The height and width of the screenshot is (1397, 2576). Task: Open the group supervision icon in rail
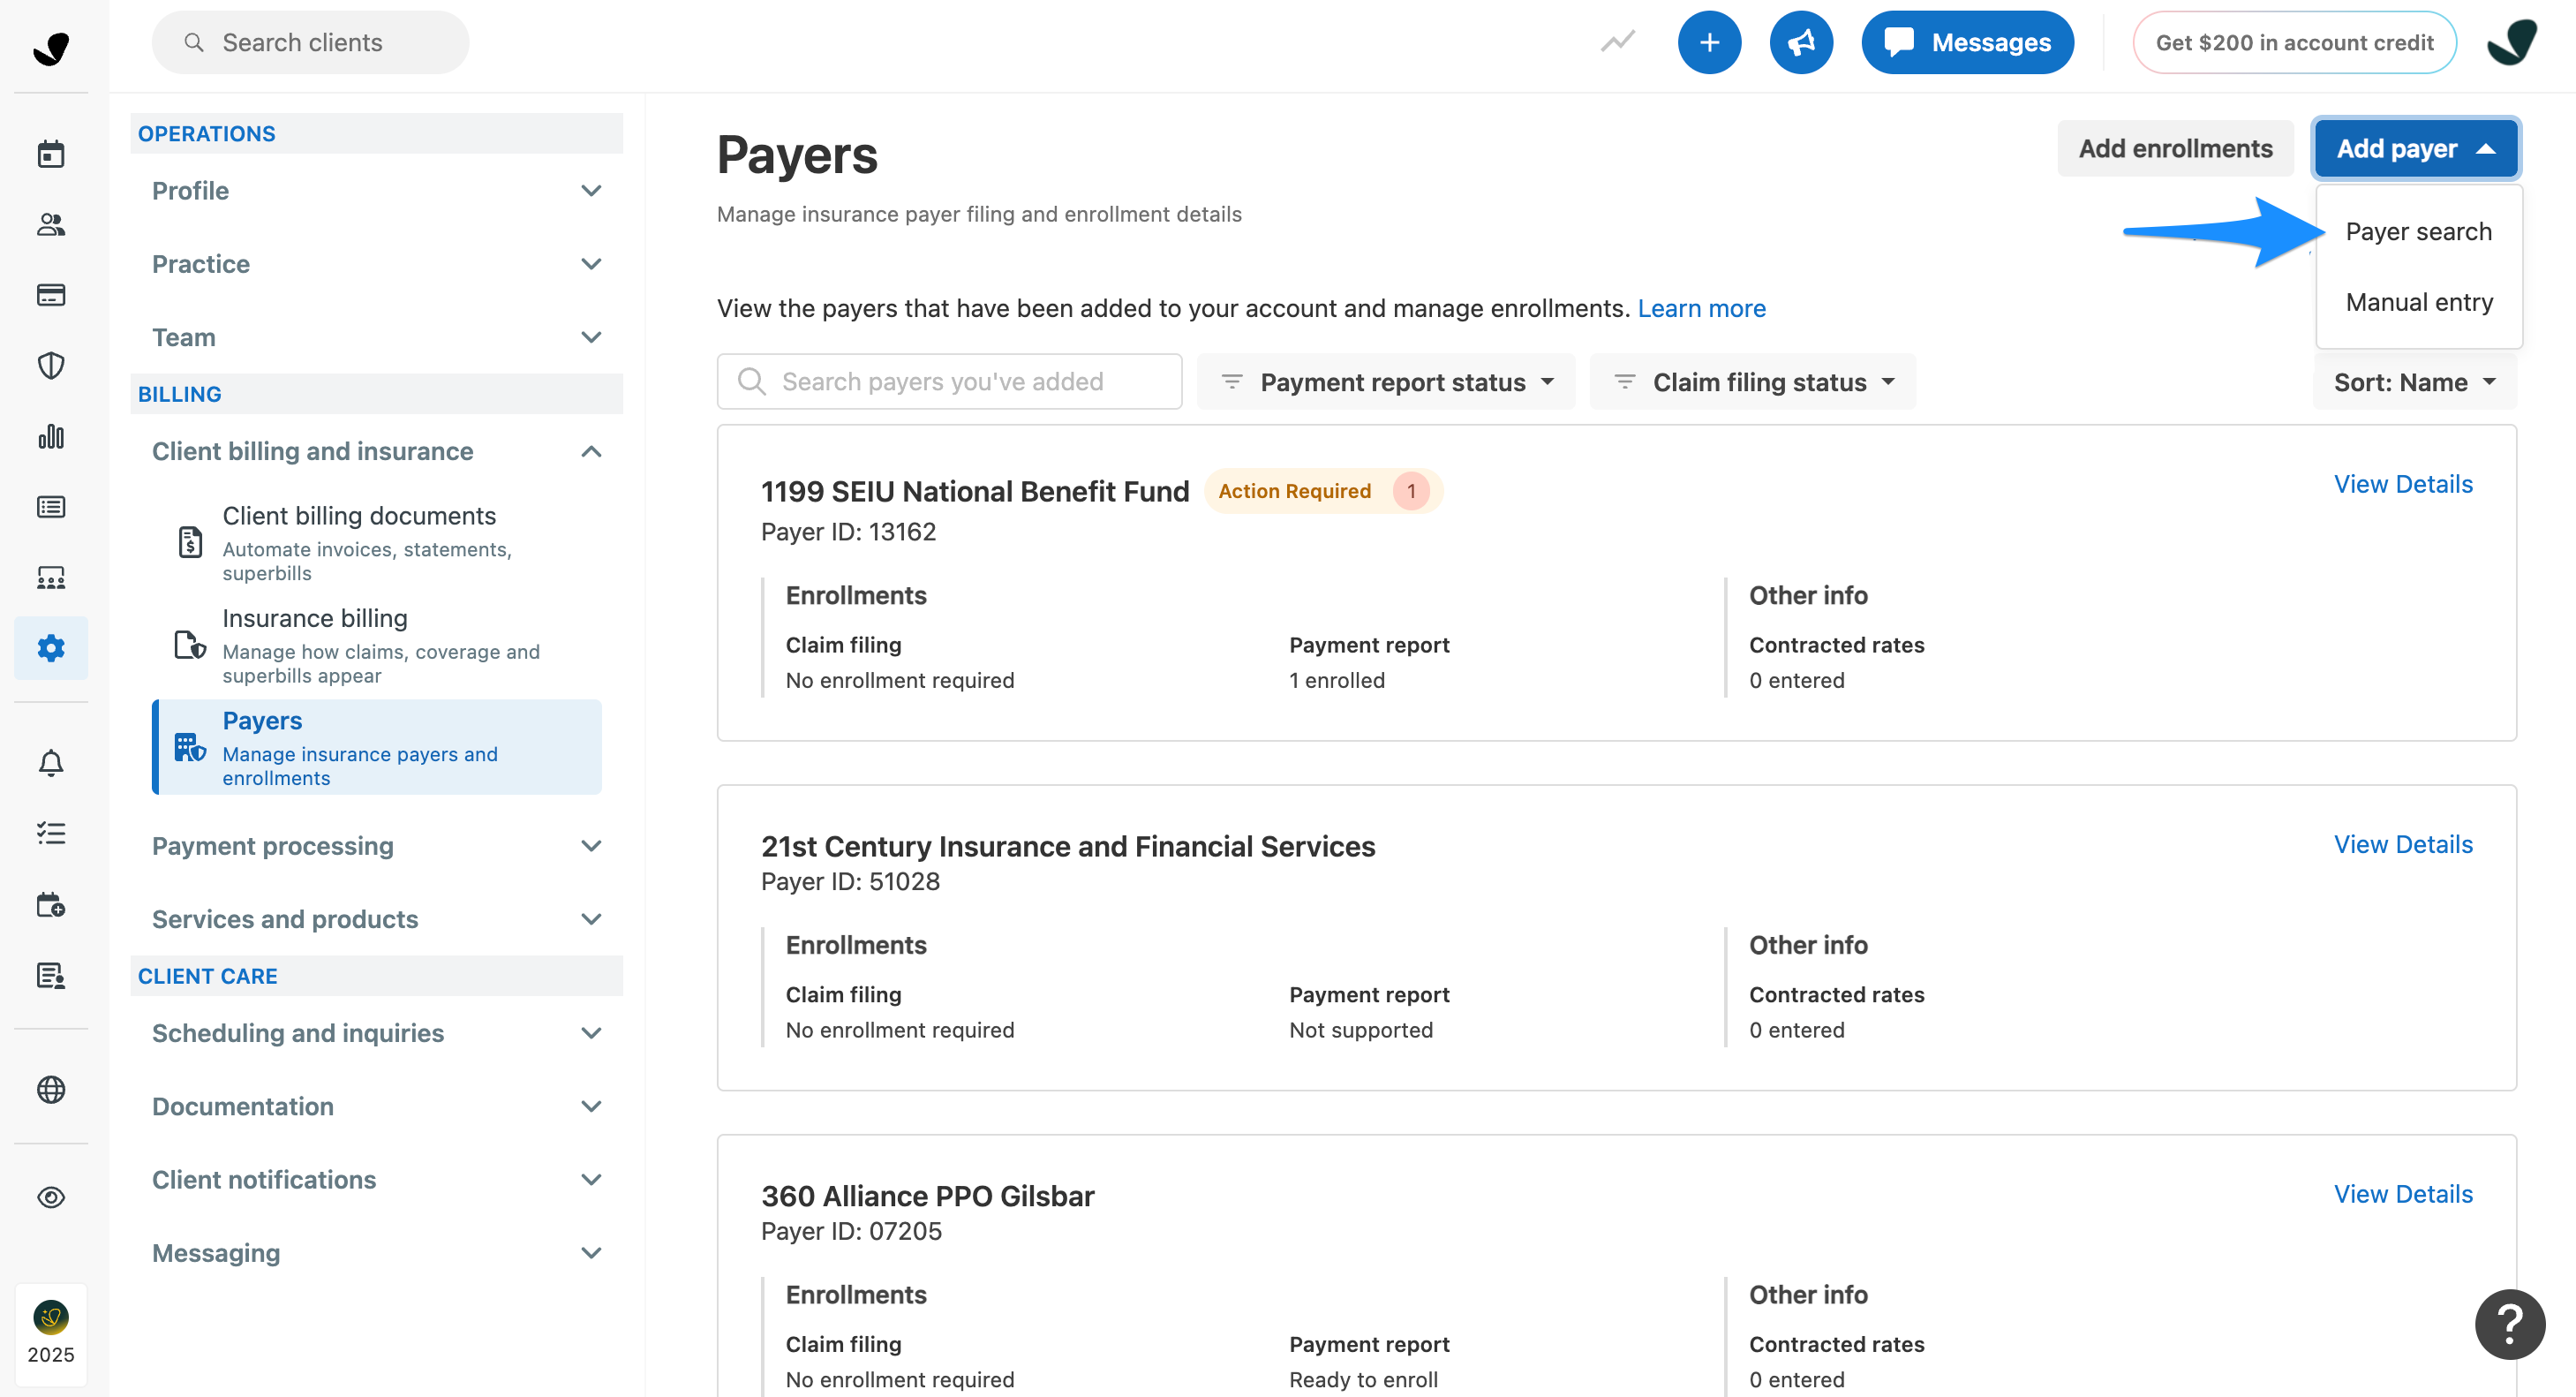click(51, 578)
